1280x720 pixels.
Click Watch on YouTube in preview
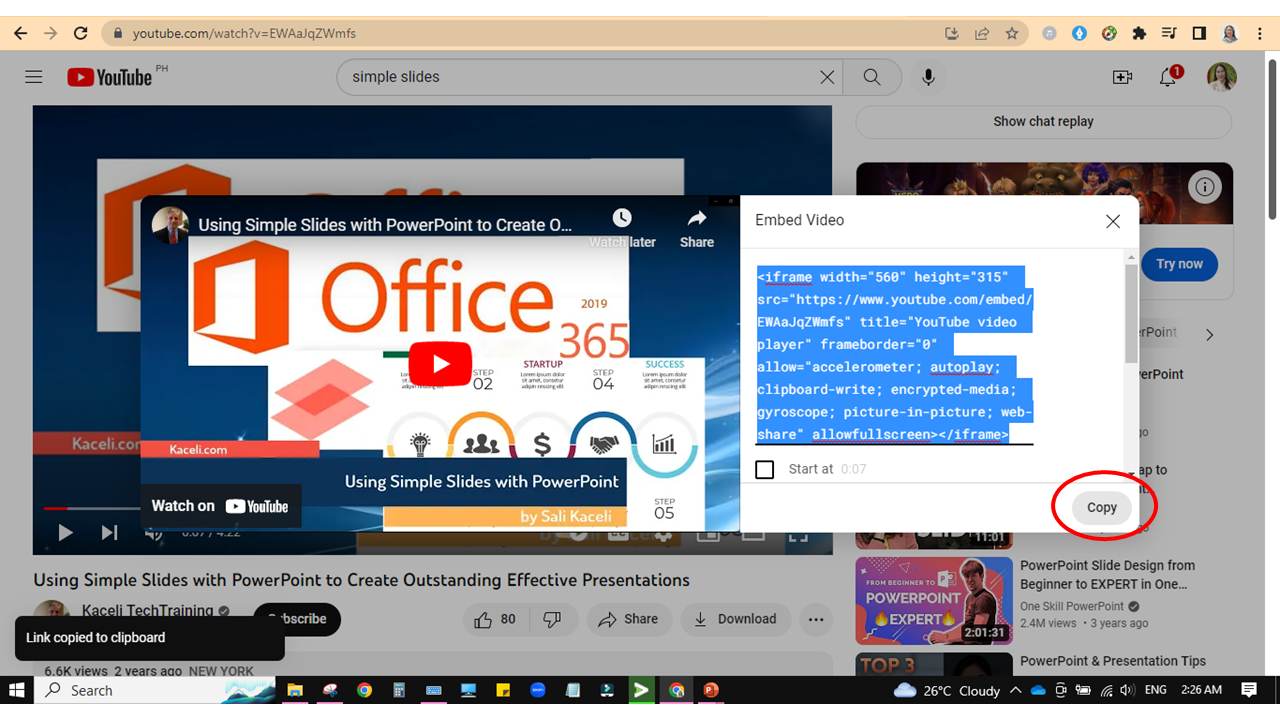tap(220, 506)
